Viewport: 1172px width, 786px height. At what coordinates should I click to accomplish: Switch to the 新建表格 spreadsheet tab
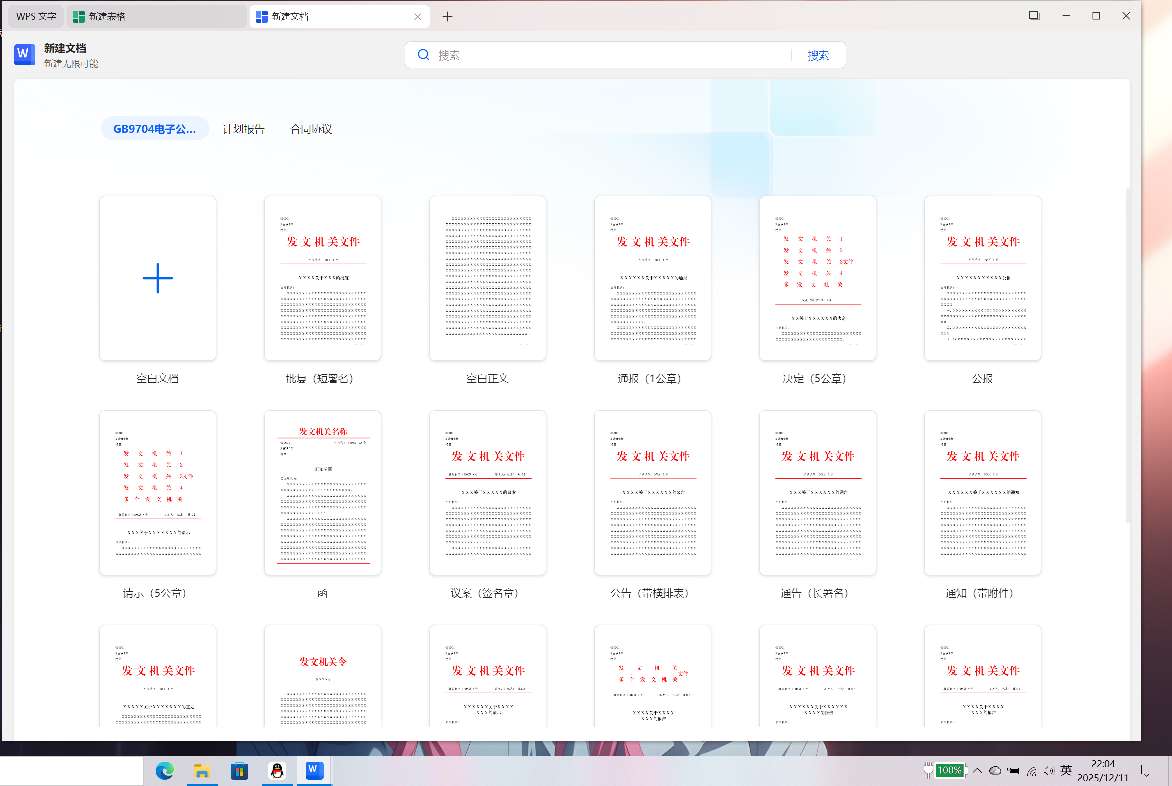[155, 17]
